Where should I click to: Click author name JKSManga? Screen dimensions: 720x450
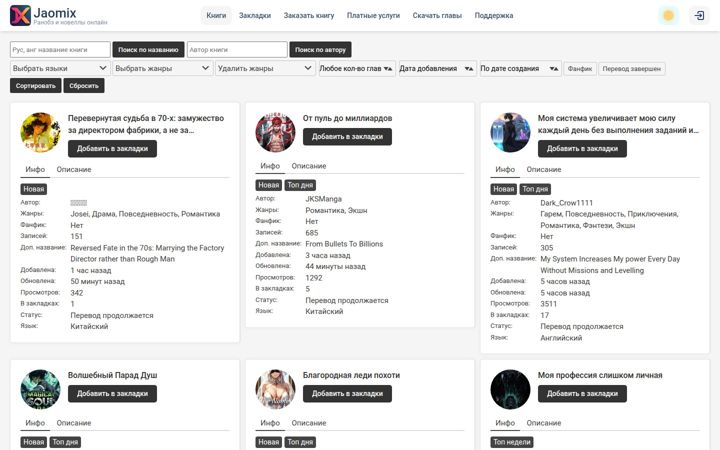(324, 199)
